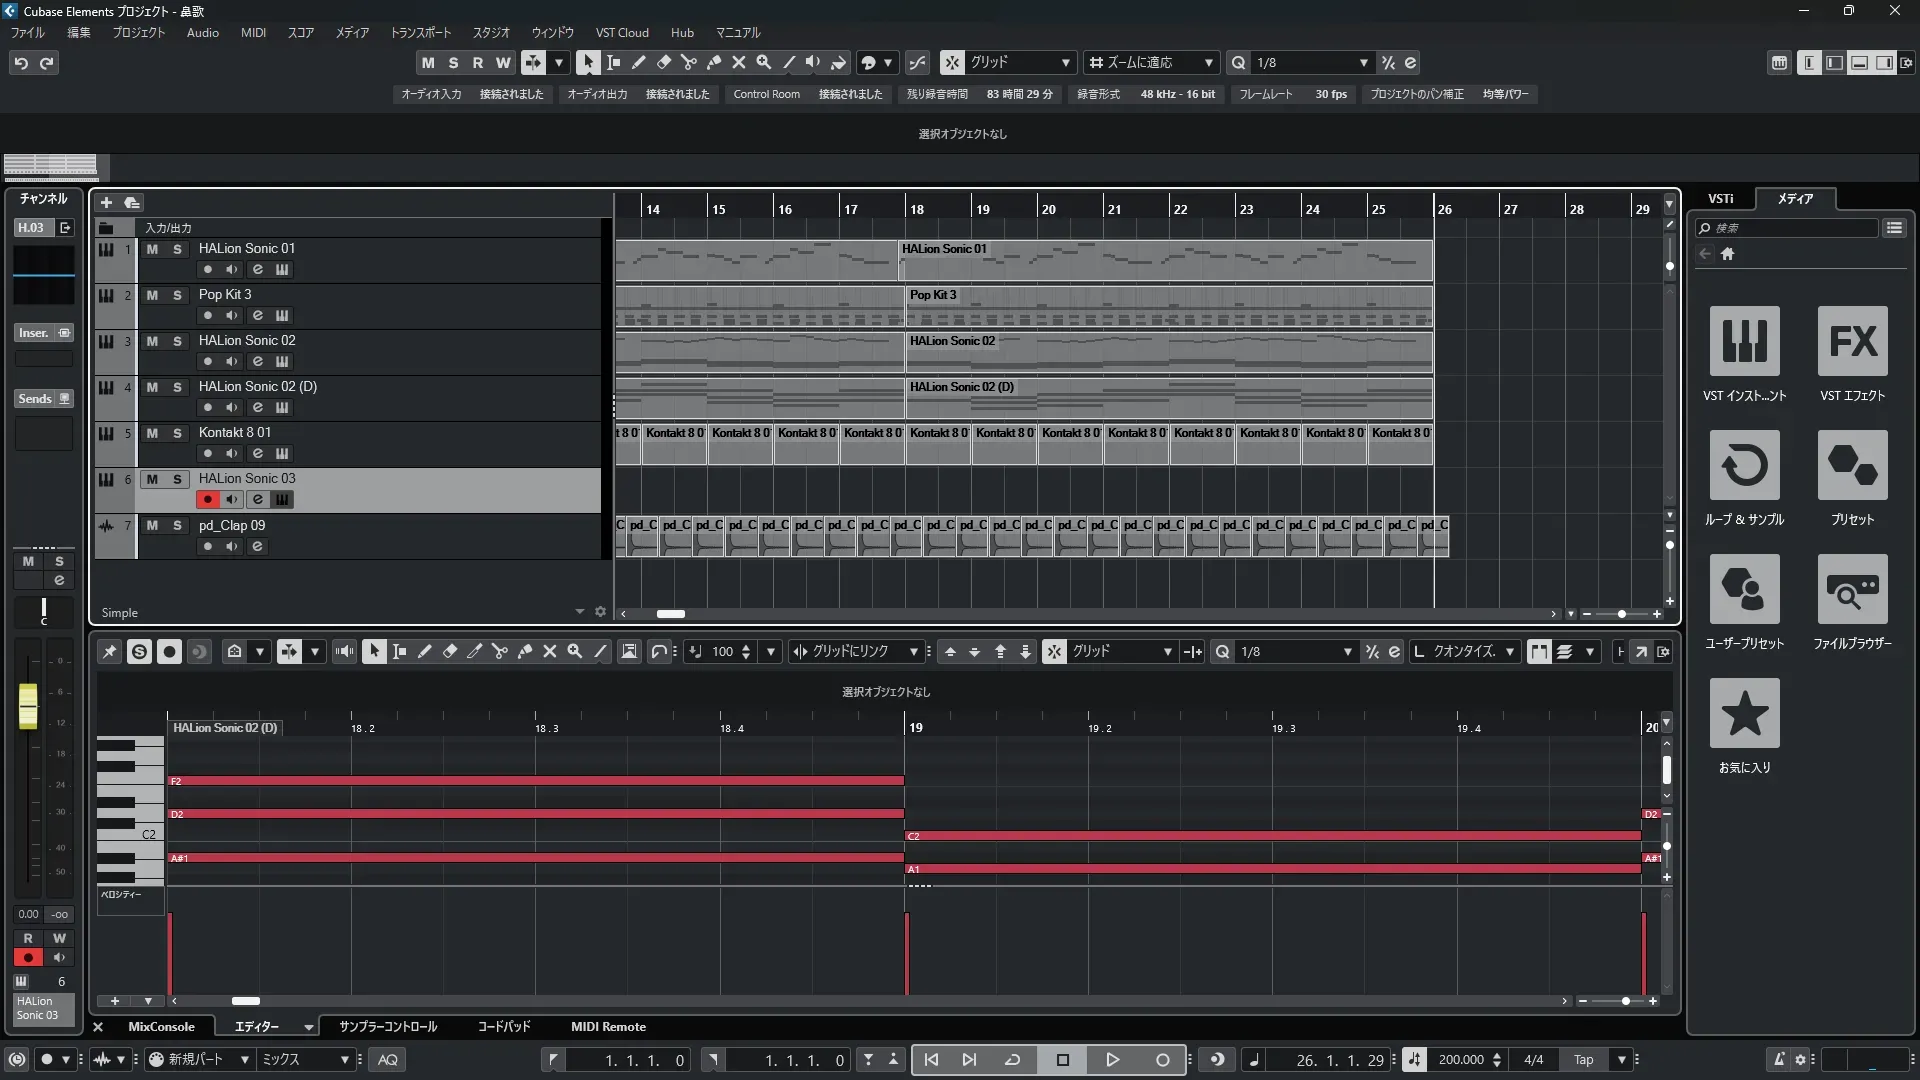Open the Loops & Samples media tile
Viewport: 1920px width, 1080px height.
tap(1744, 465)
